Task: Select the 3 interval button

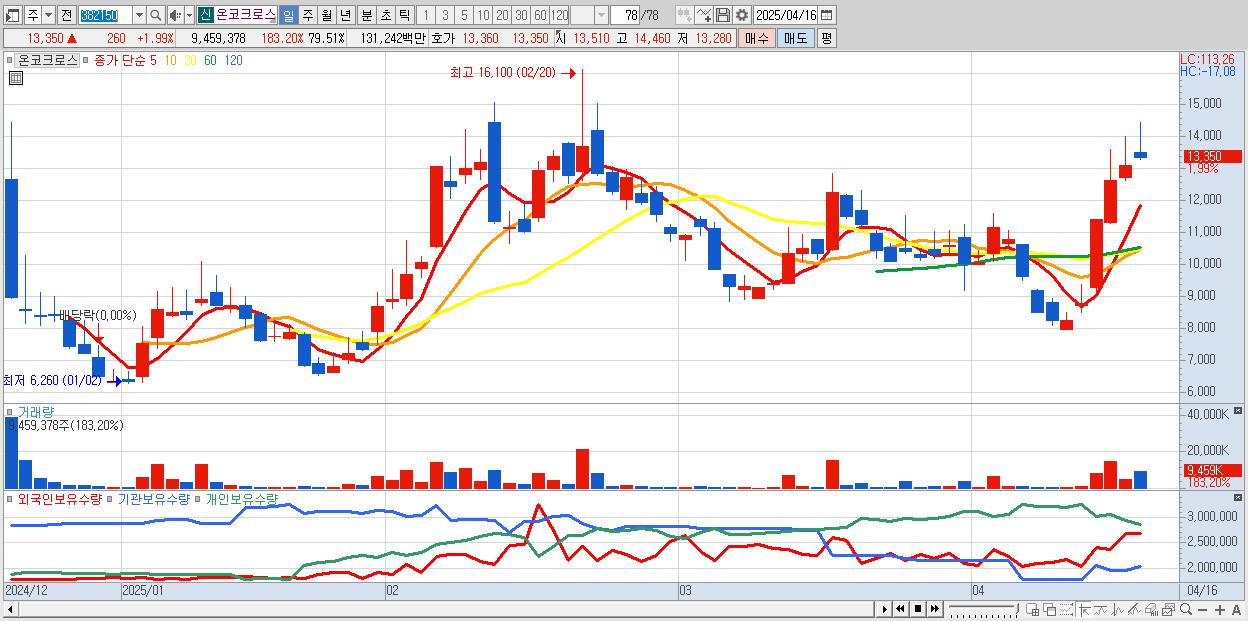Action: [x=445, y=15]
